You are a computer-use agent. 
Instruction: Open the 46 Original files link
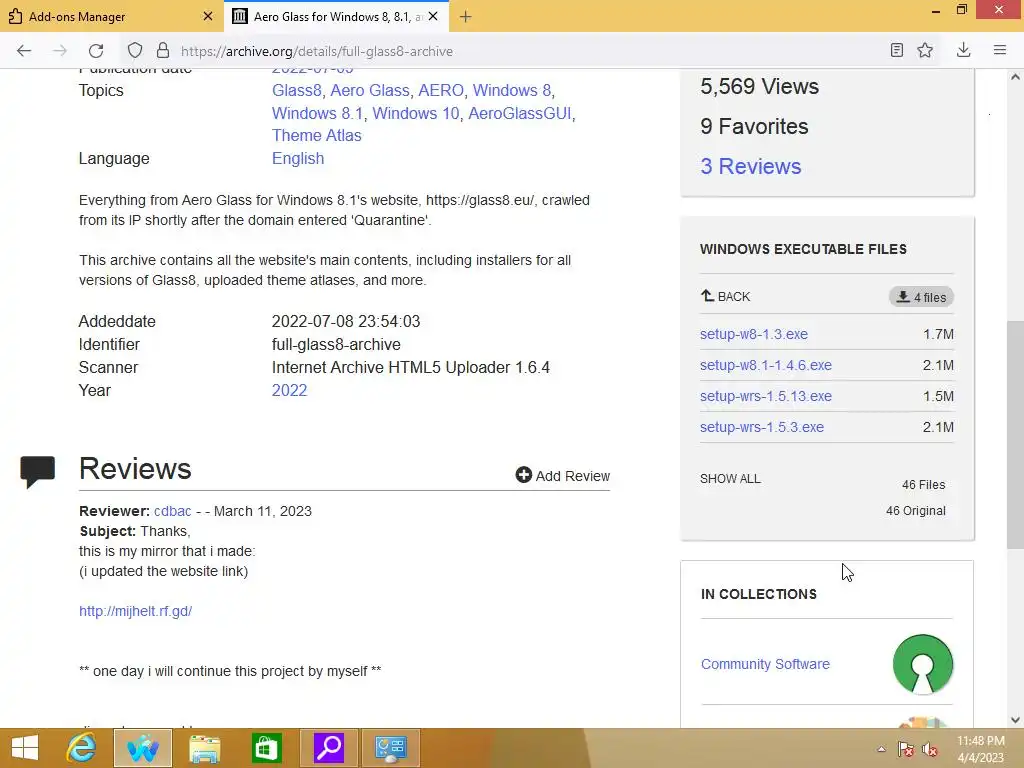click(916, 511)
